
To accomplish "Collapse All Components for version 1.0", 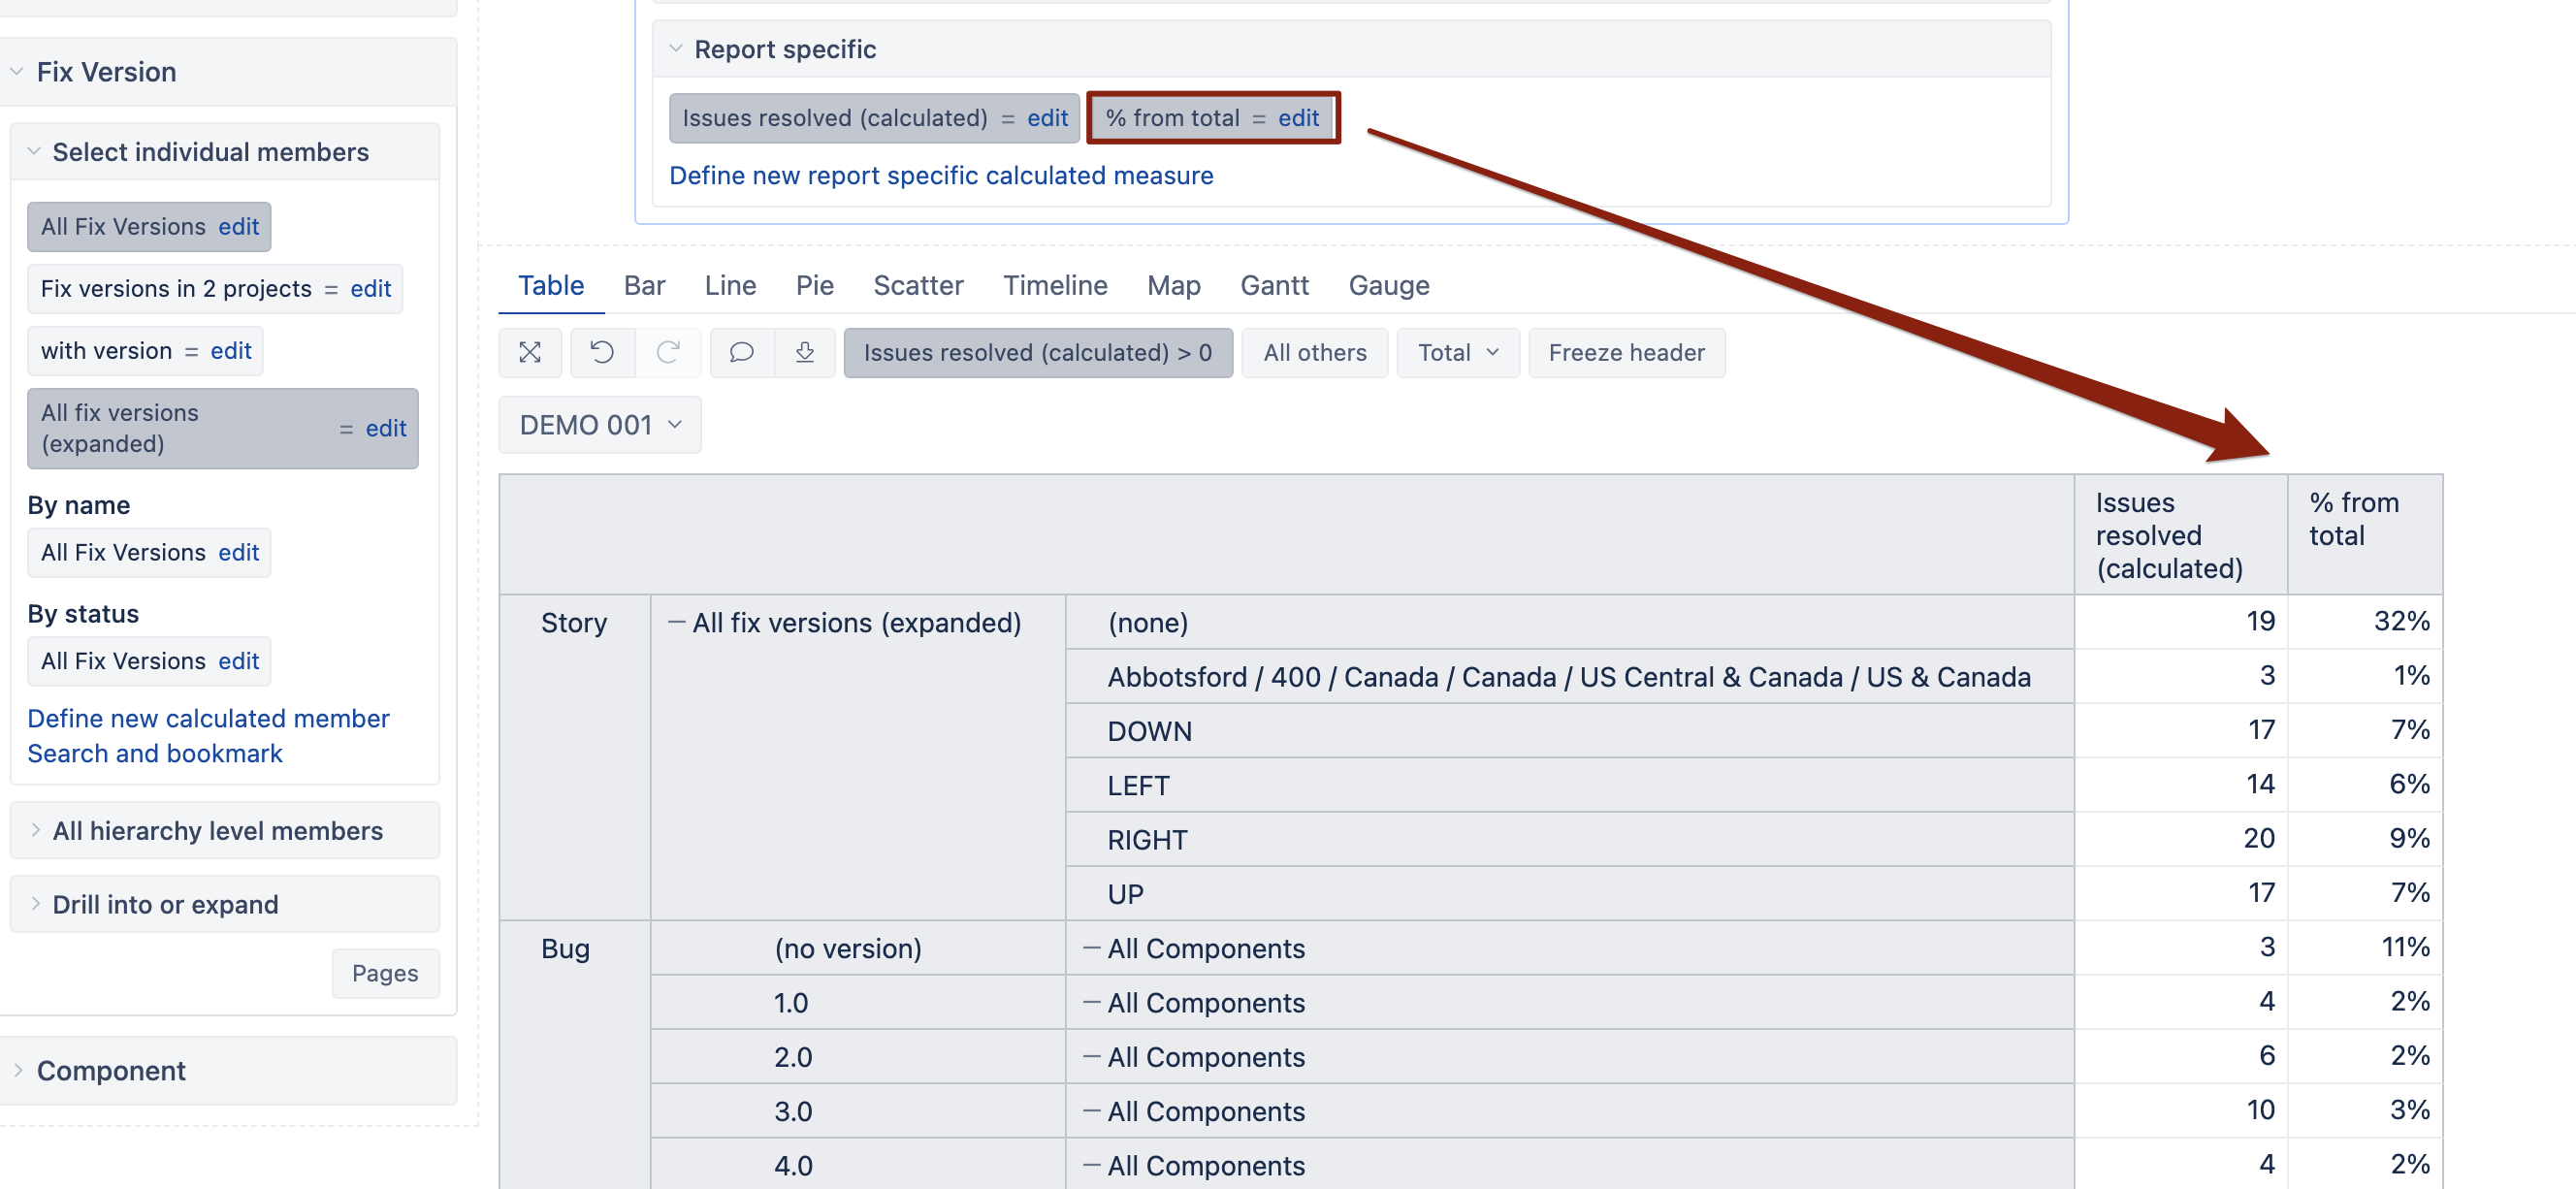I will [x=1091, y=1002].
